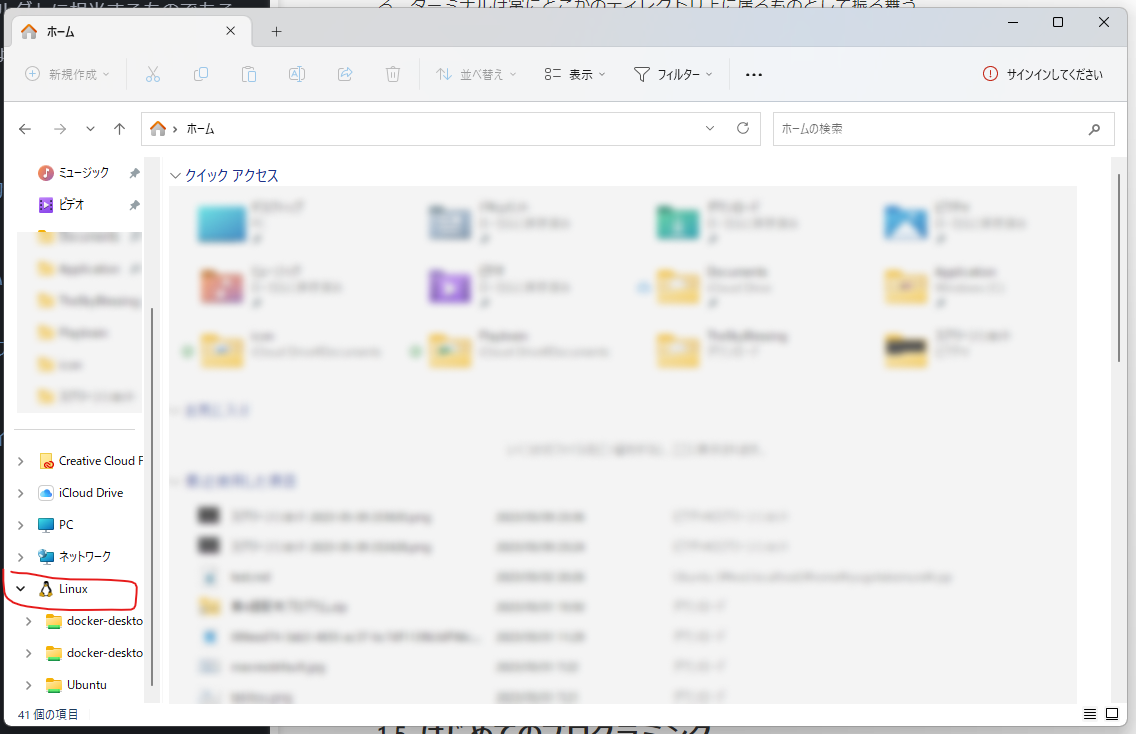Click the Paste clipboard icon
The width and height of the screenshot is (1136, 734).
coord(248,74)
